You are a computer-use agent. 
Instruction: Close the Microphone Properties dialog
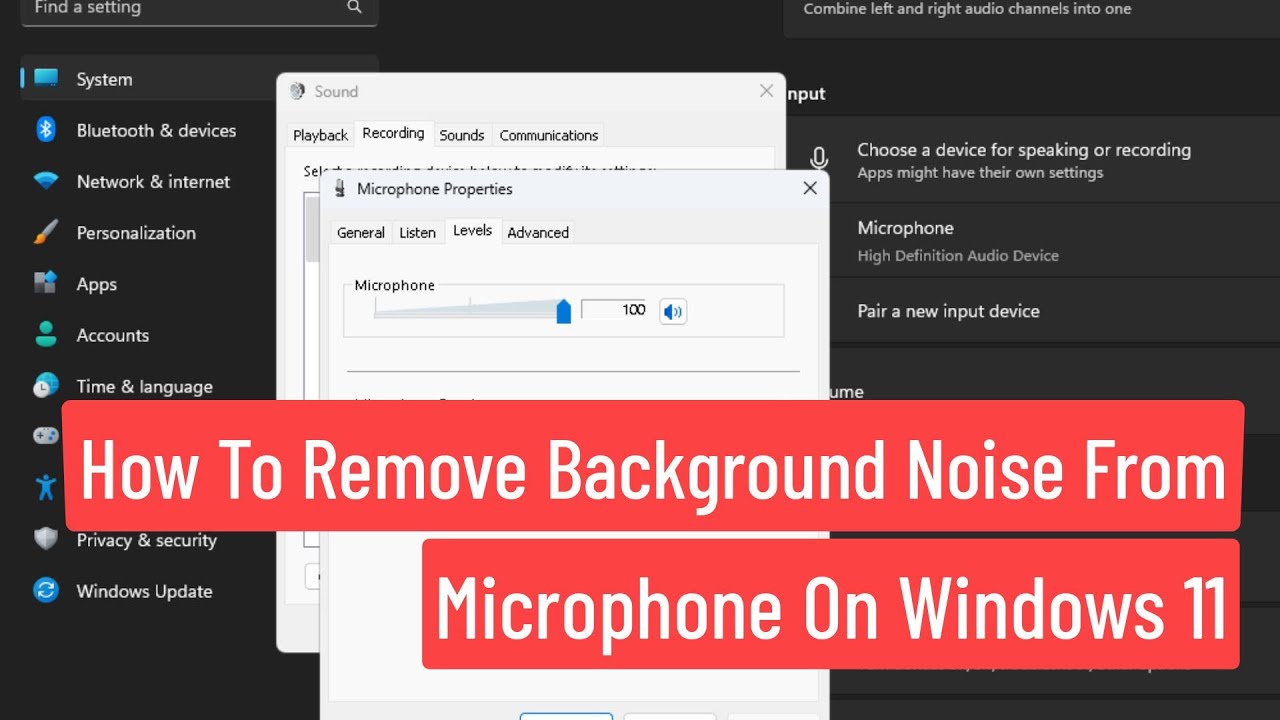[810, 188]
